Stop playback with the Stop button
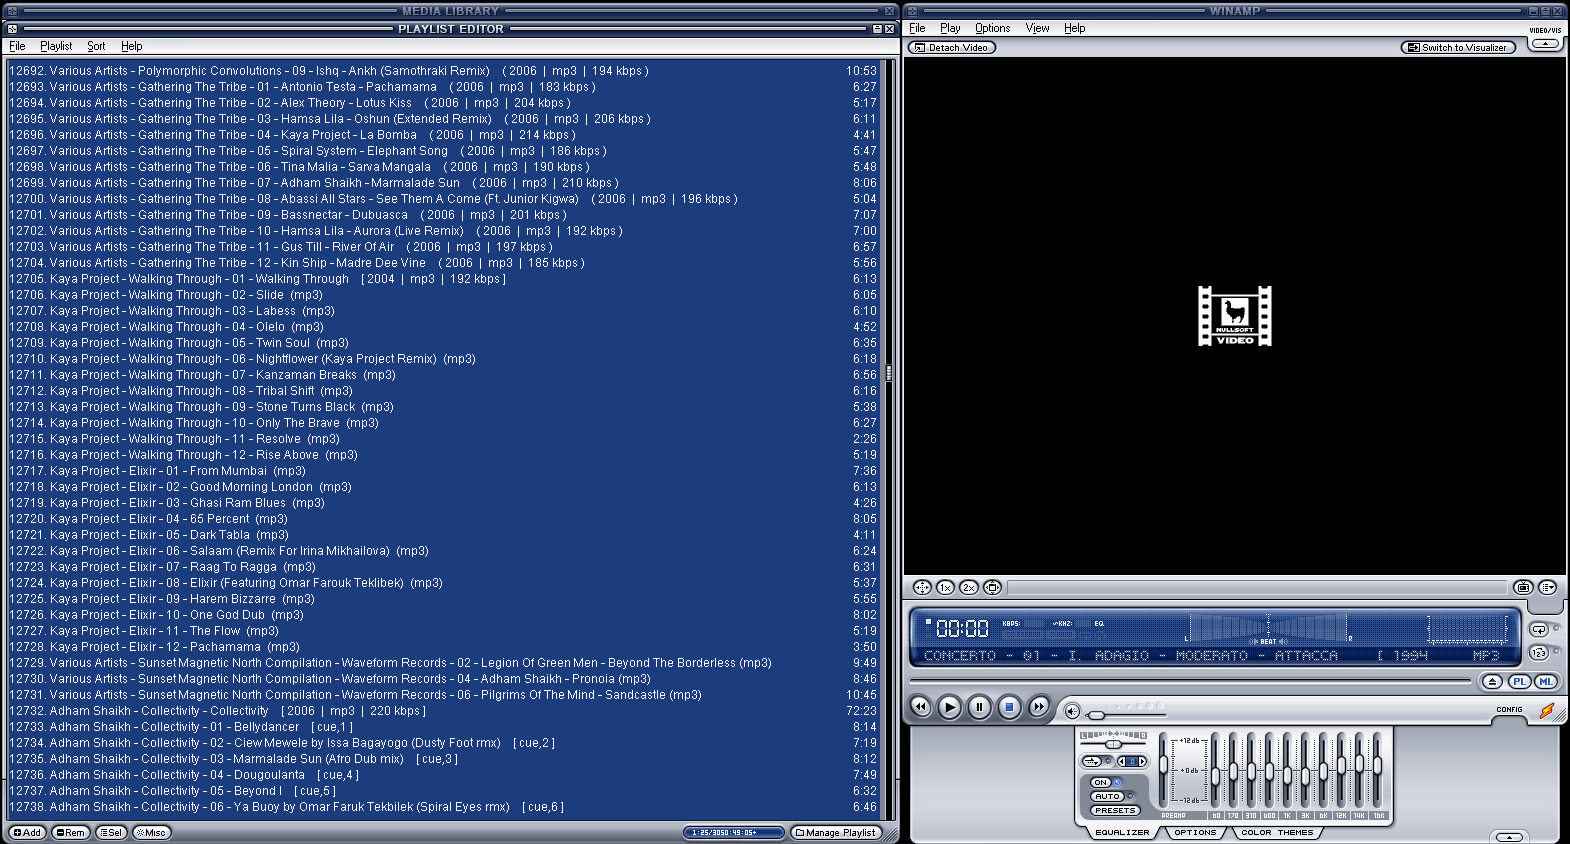 1009,707
